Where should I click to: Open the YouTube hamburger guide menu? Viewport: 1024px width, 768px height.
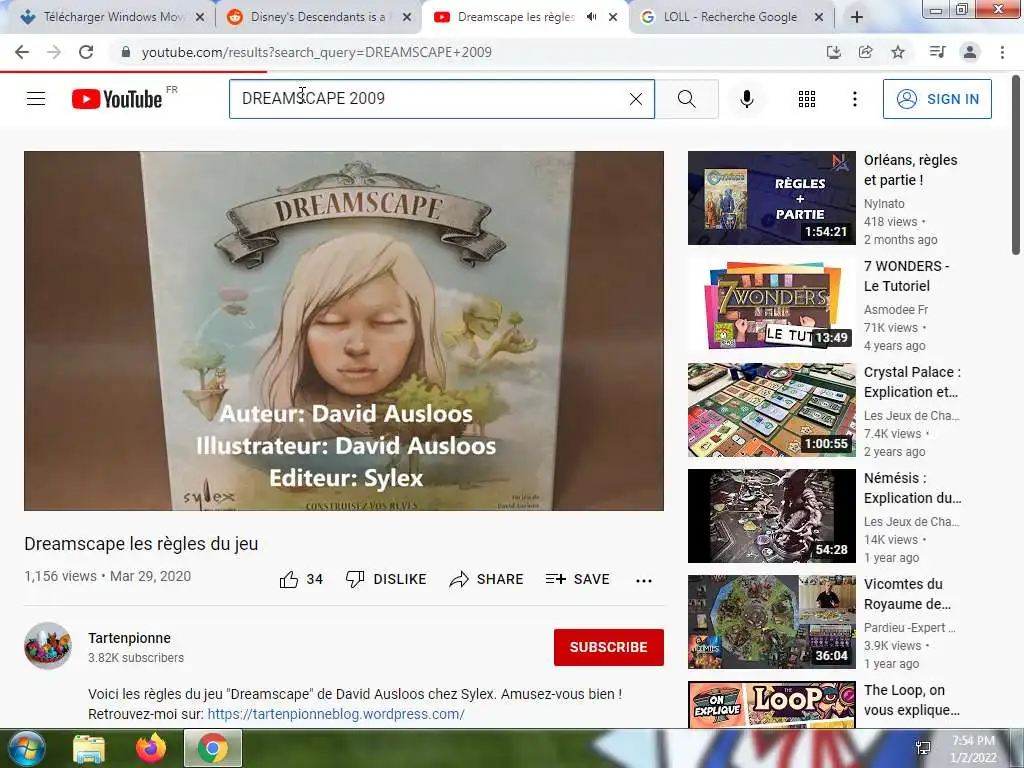pyautogui.click(x=36, y=99)
